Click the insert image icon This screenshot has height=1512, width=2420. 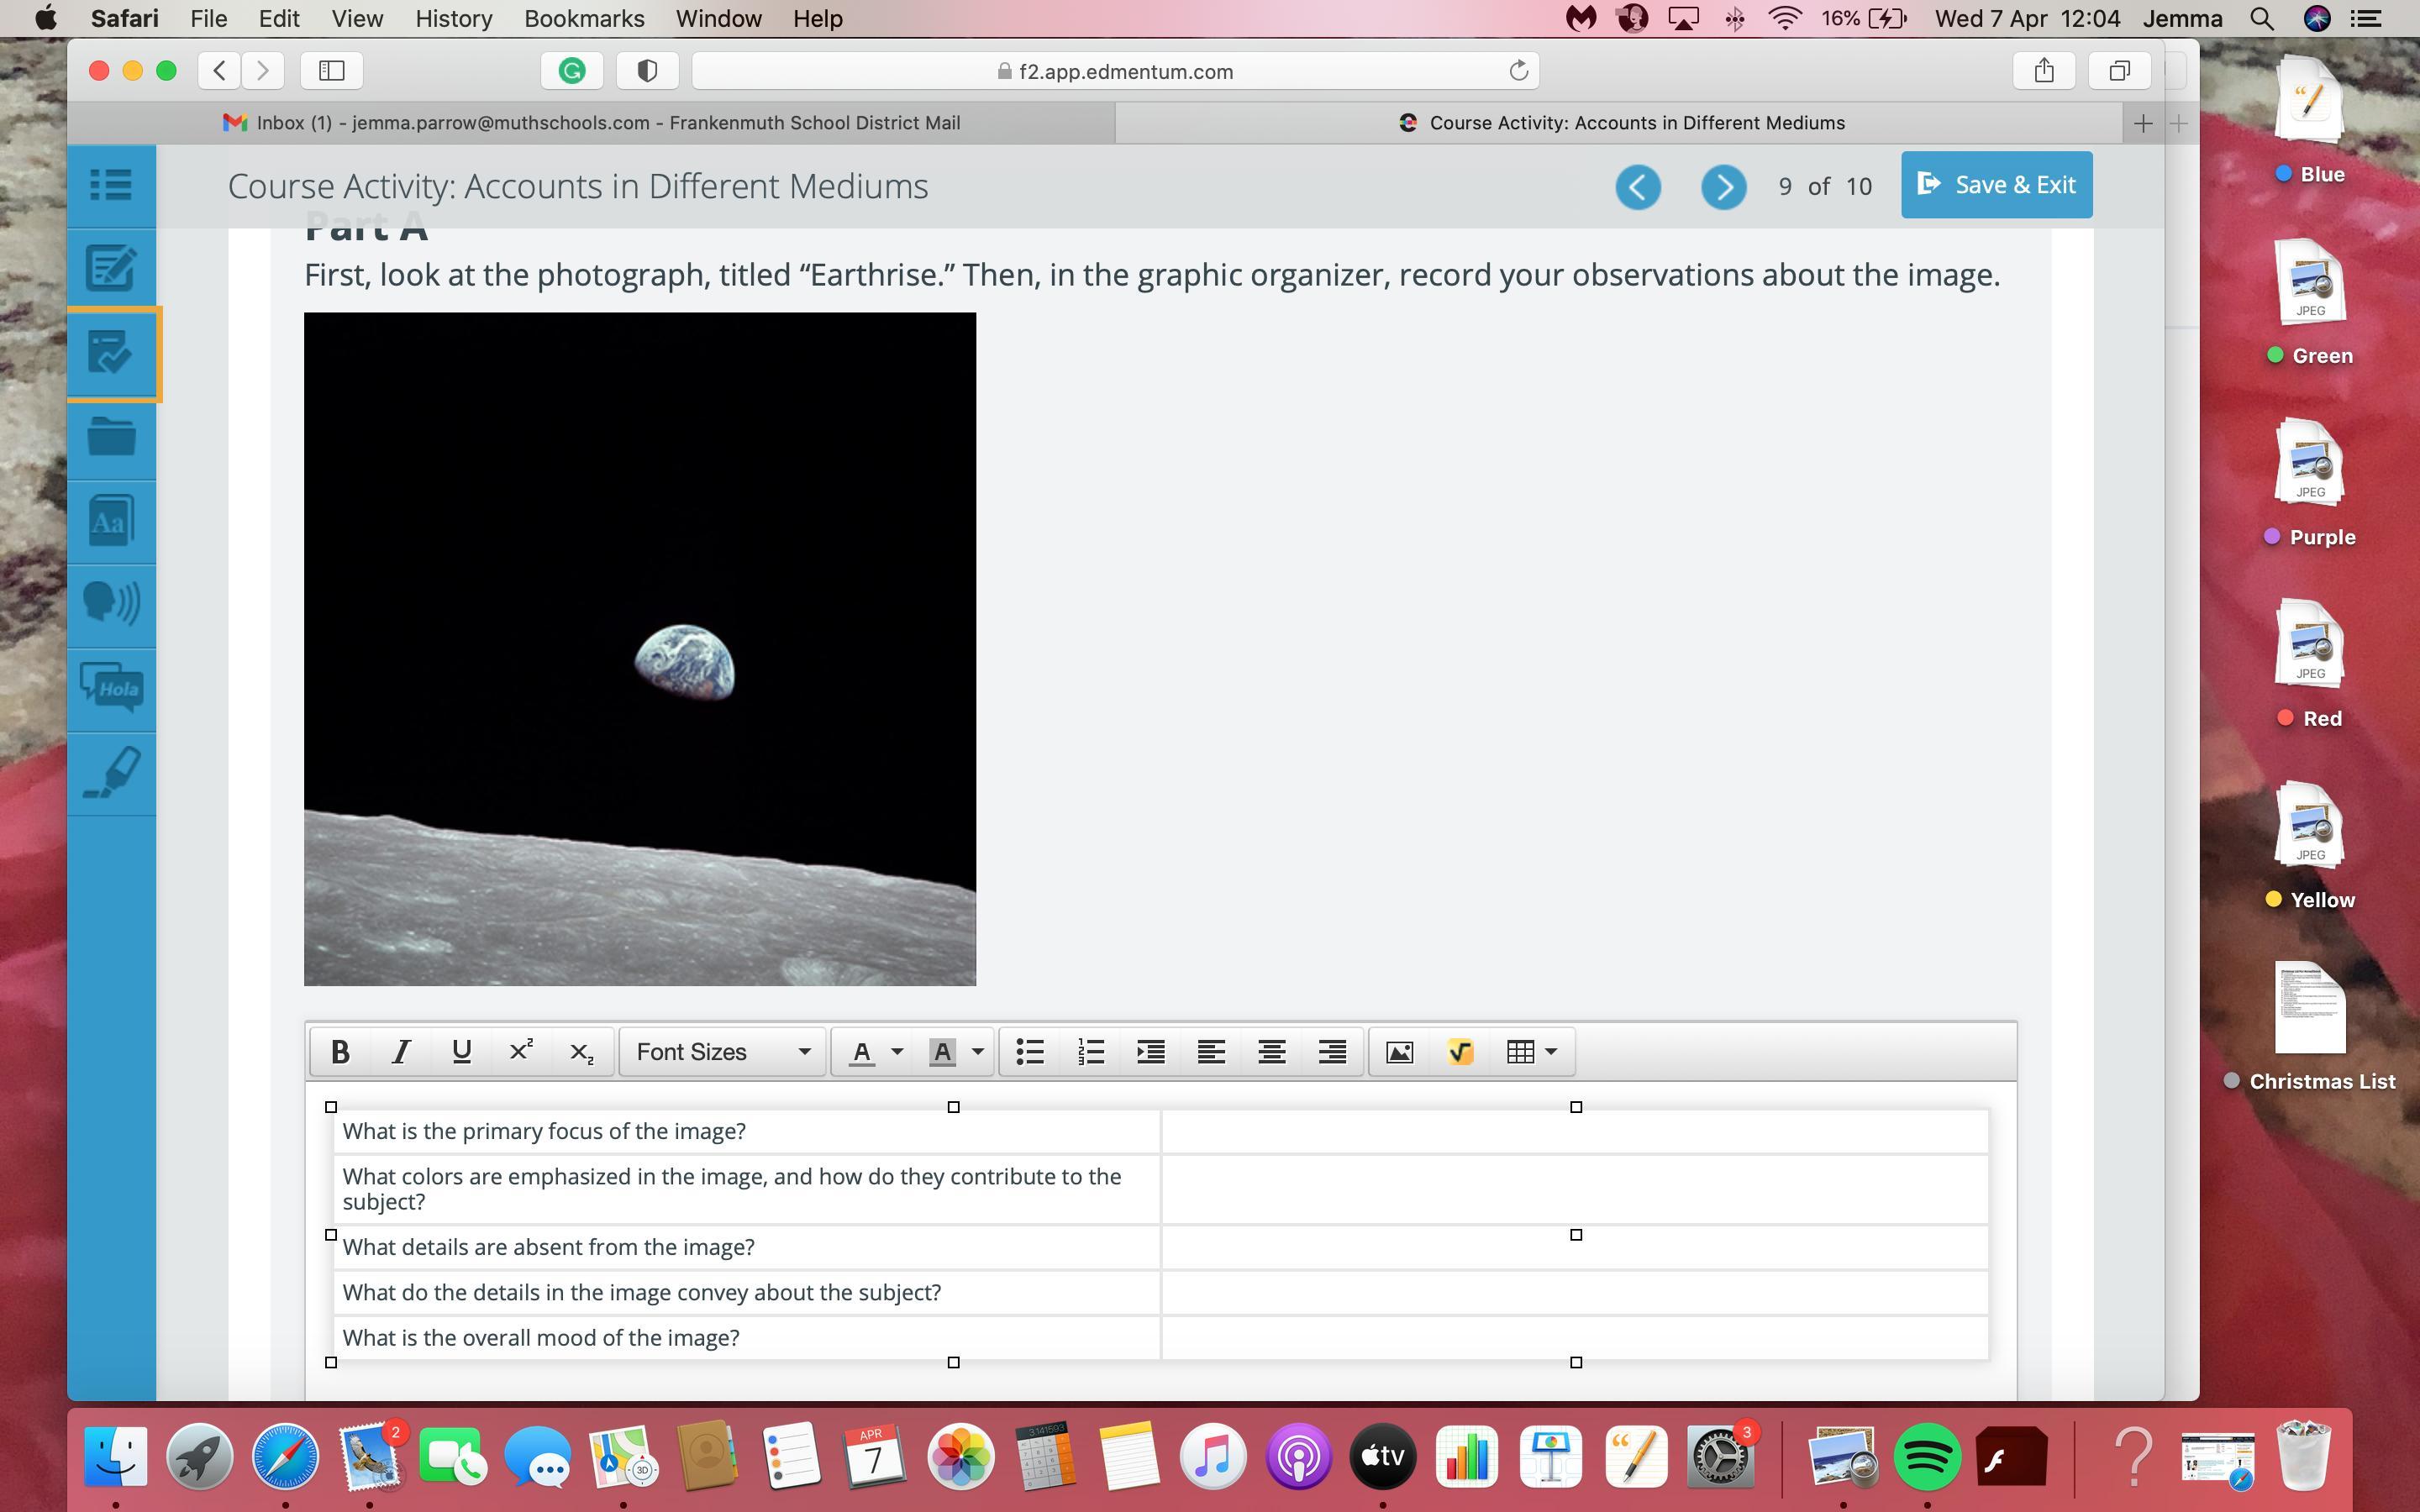click(x=1399, y=1051)
